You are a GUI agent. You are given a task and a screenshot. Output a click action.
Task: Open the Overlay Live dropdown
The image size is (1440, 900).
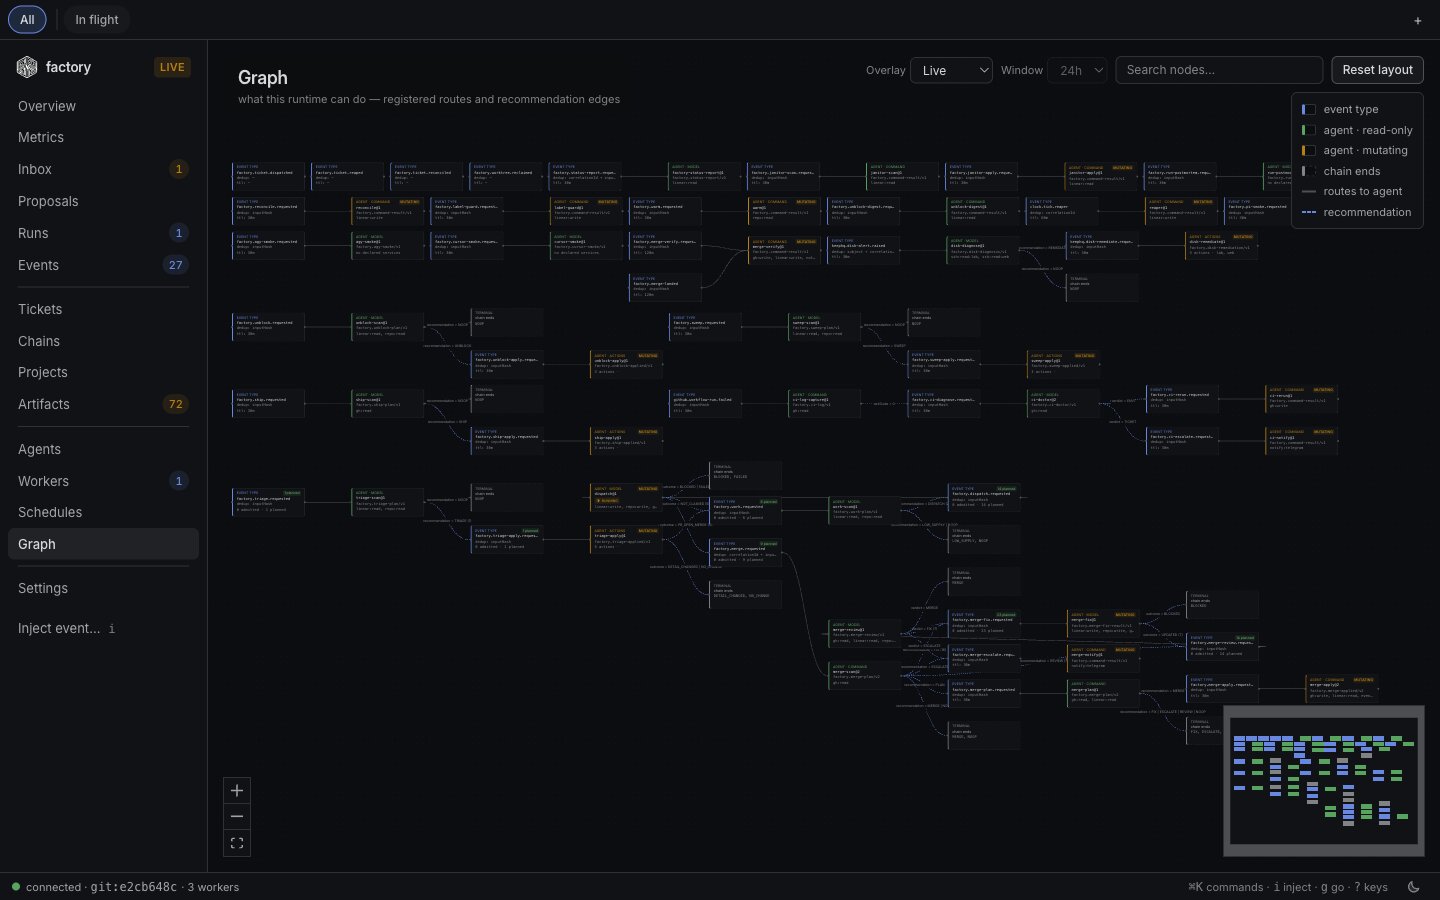[951, 70]
